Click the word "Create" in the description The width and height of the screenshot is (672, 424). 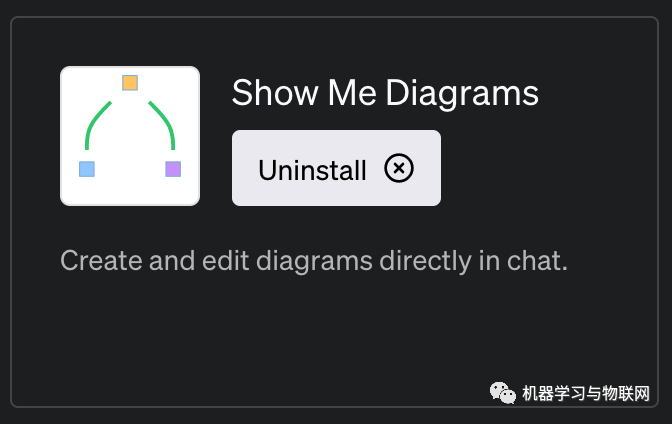click(97, 262)
